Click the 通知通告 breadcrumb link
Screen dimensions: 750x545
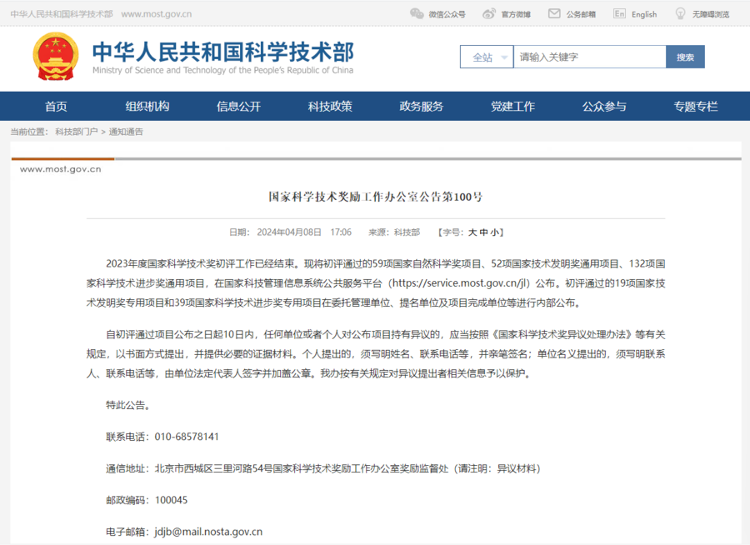tap(126, 132)
